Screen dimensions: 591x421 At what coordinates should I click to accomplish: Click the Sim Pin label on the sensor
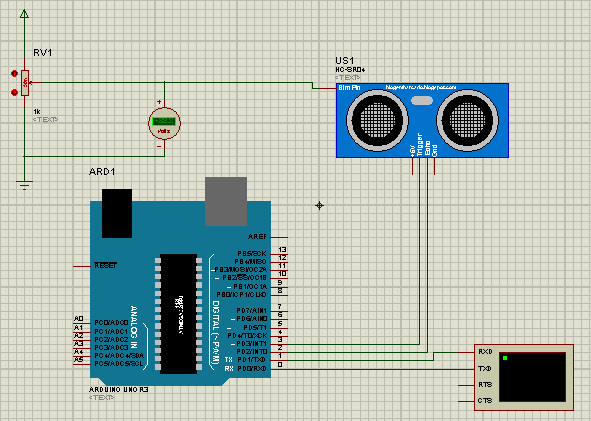point(349,87)
